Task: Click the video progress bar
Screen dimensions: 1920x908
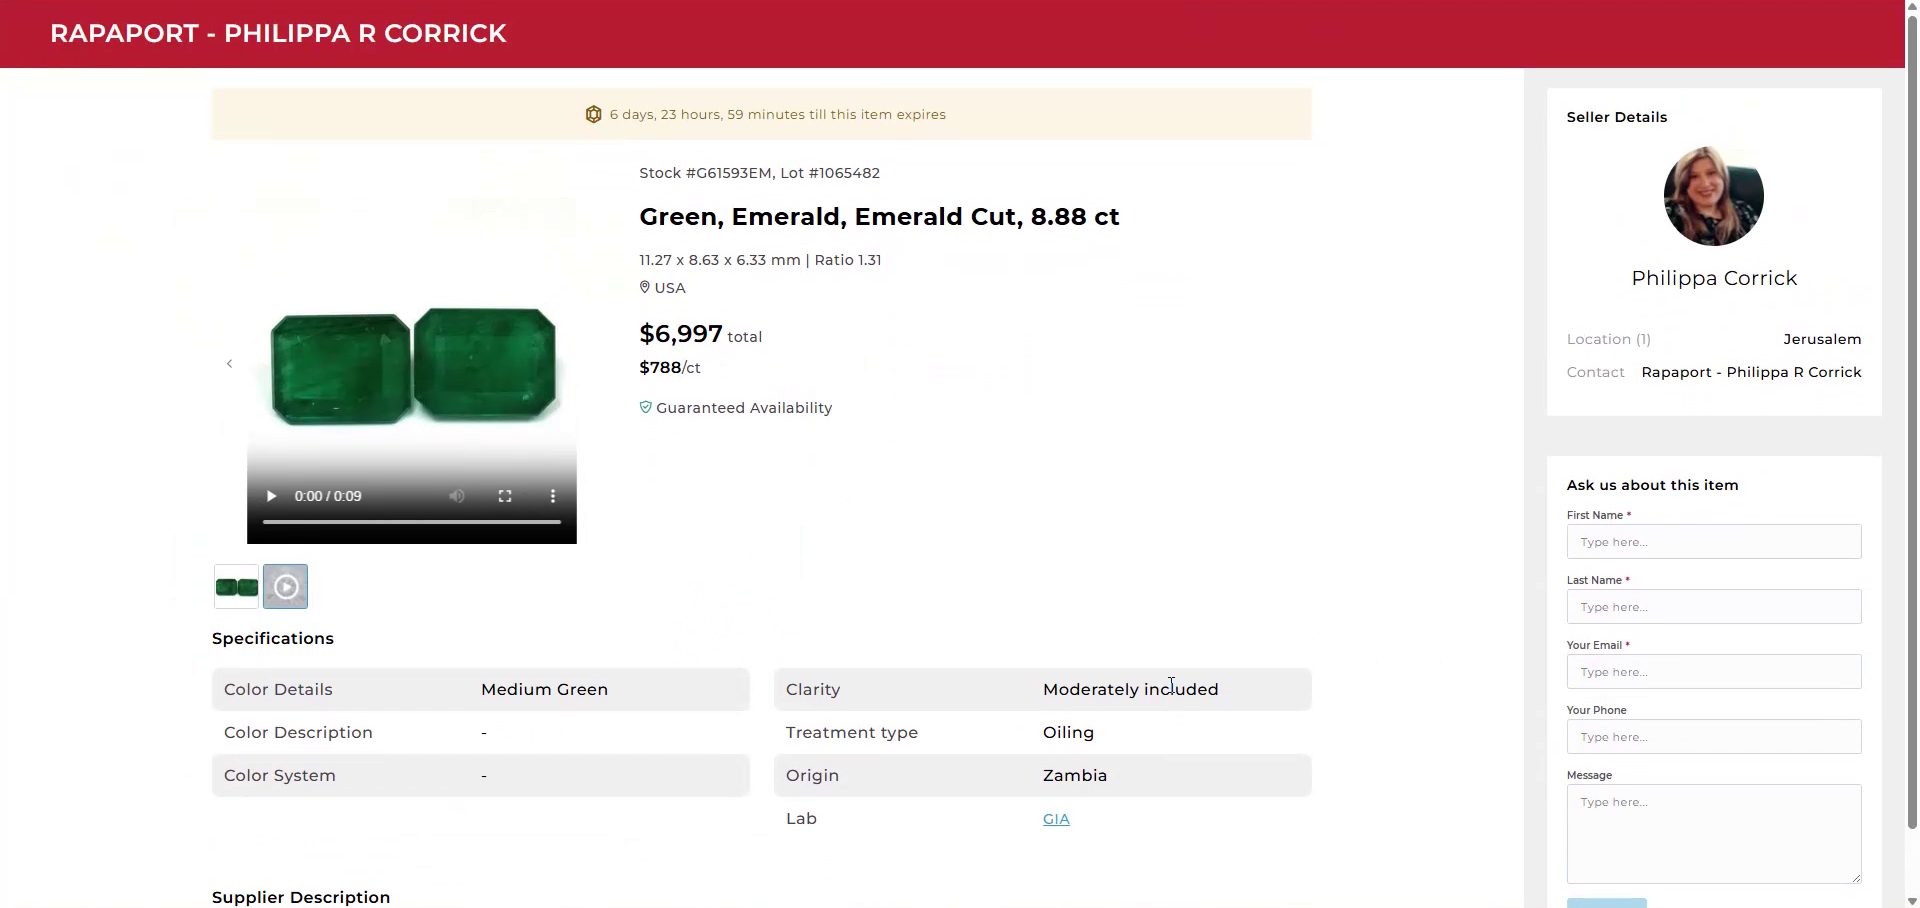Action: click(x=411, y=522)
